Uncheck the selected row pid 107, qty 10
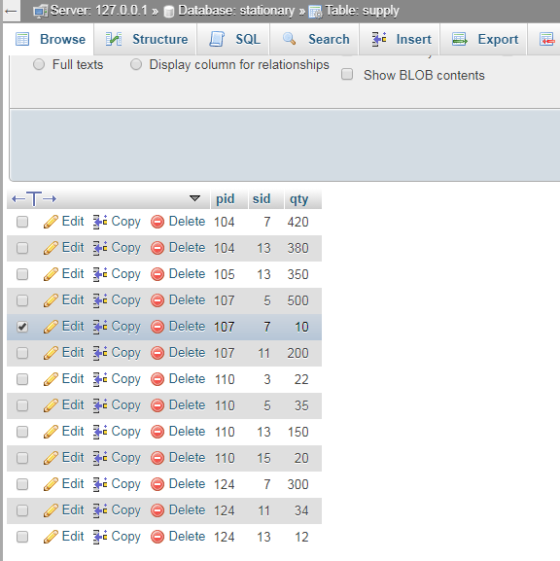 click(22, 327)
